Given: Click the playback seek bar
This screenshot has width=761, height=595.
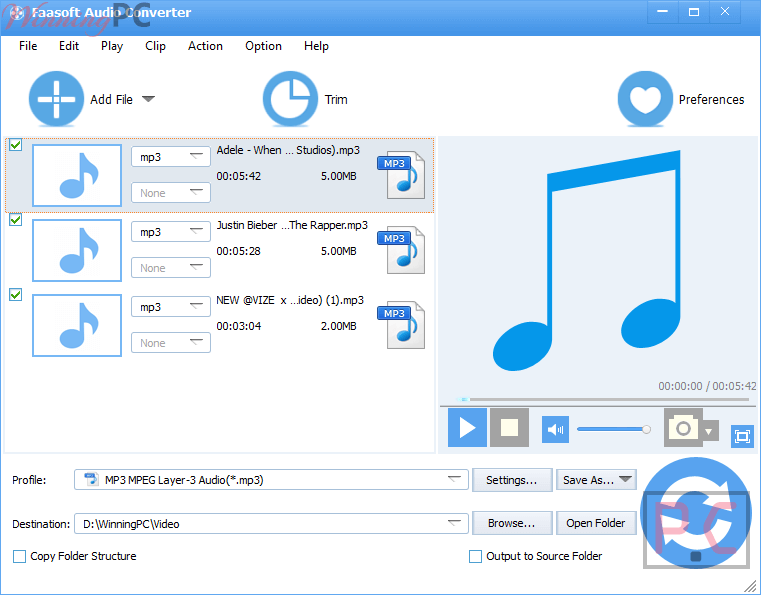Looking at the screenshot, I should (604, 399).
